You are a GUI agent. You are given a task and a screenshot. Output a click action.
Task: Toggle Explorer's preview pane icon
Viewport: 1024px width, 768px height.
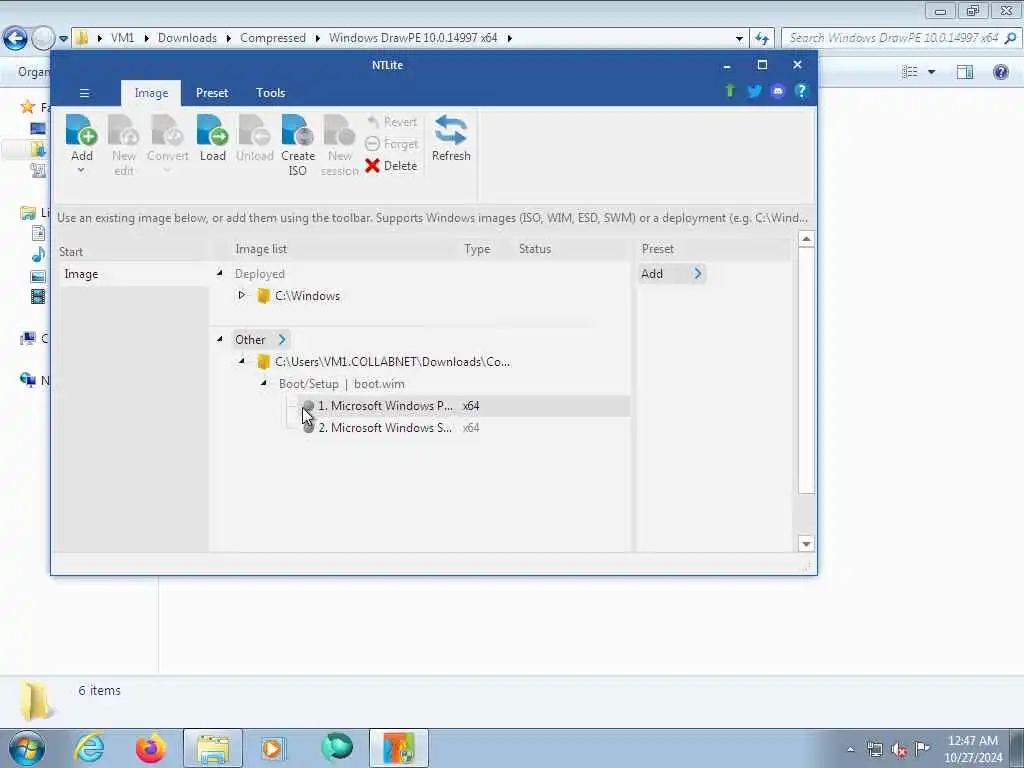(965, 72)
